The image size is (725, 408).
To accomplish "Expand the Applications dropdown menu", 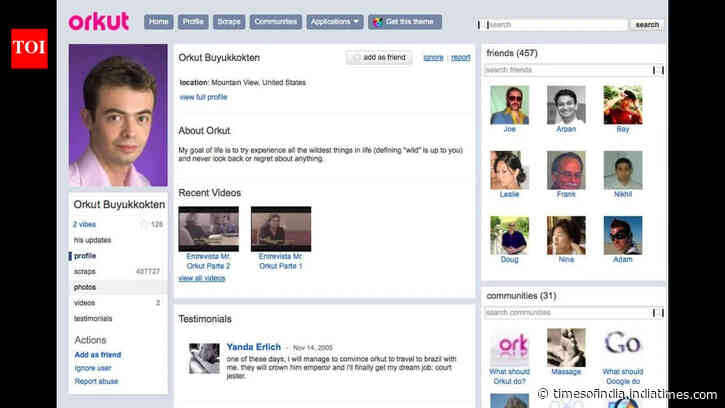I will (335, 22).
